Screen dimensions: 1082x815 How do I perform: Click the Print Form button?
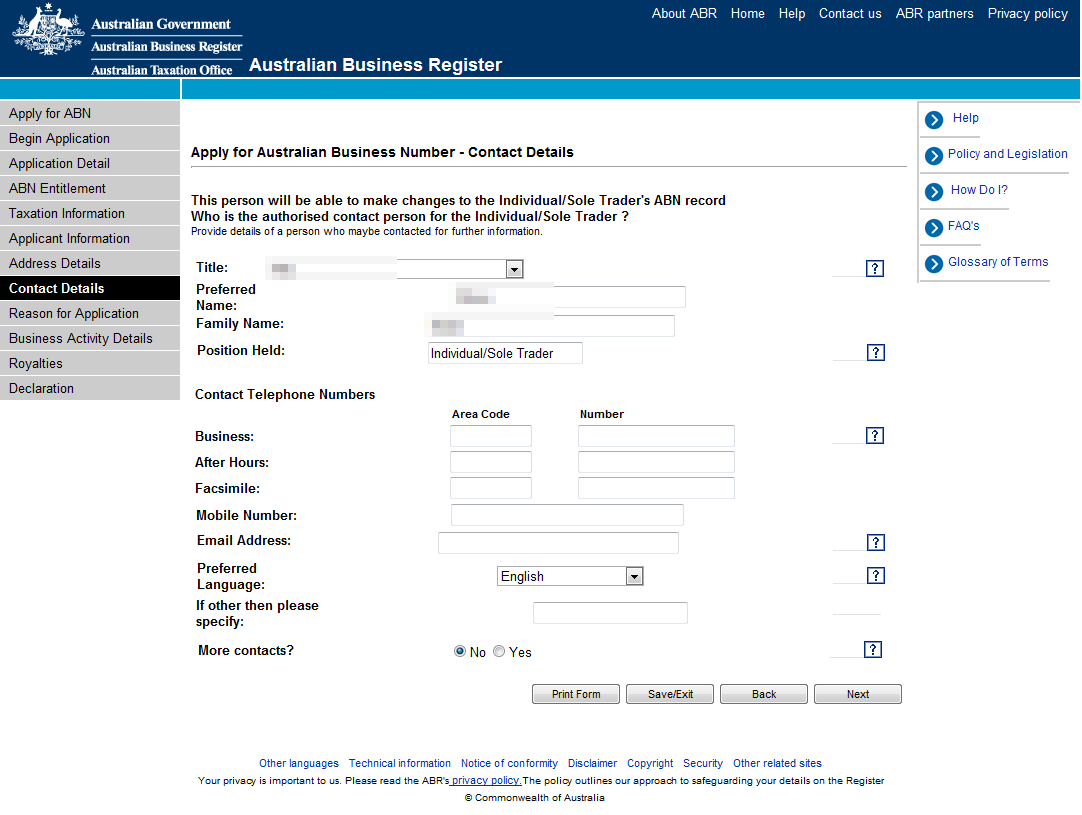point(576,694)
